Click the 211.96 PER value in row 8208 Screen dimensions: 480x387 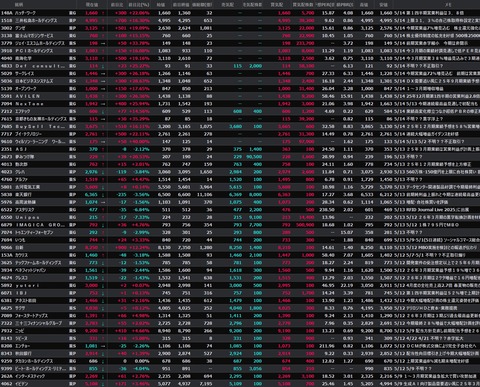[327, 346]
